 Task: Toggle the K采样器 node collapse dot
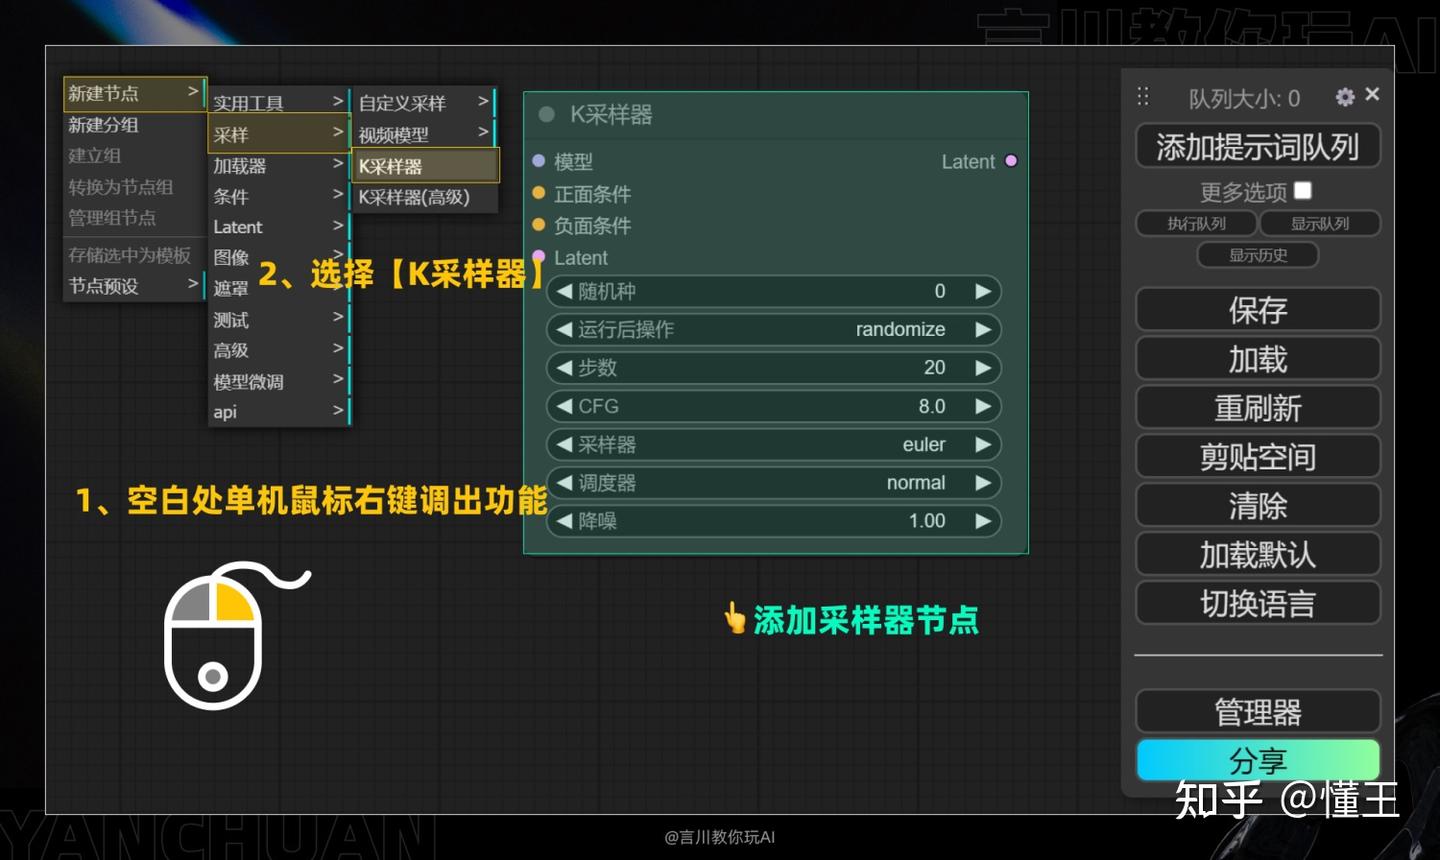point(546,114)
